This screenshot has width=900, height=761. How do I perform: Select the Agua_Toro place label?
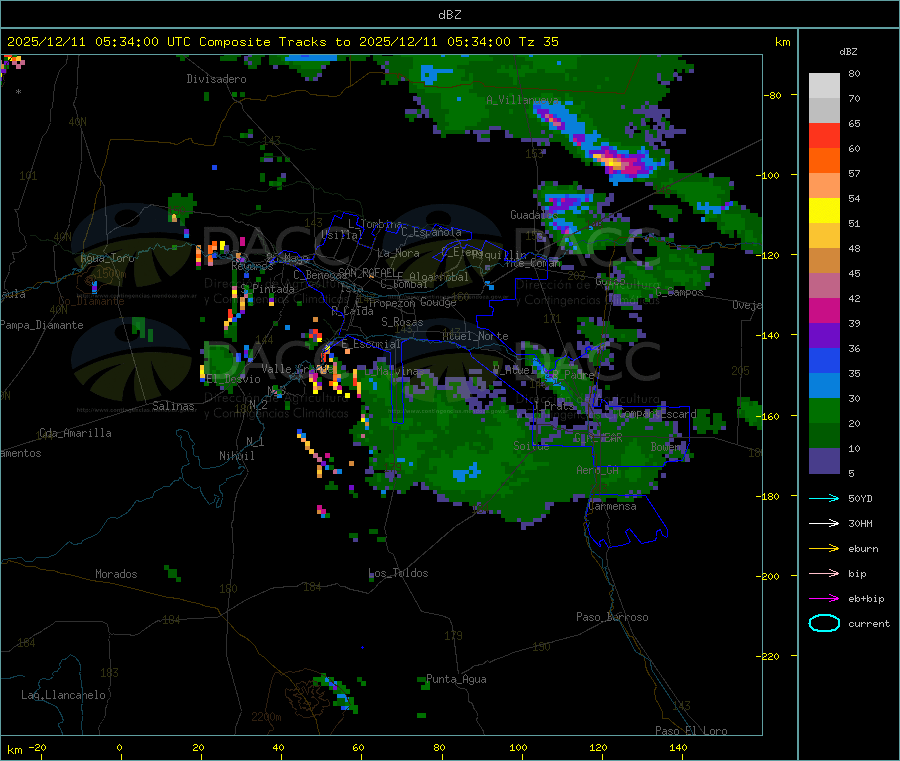(107, 258)
